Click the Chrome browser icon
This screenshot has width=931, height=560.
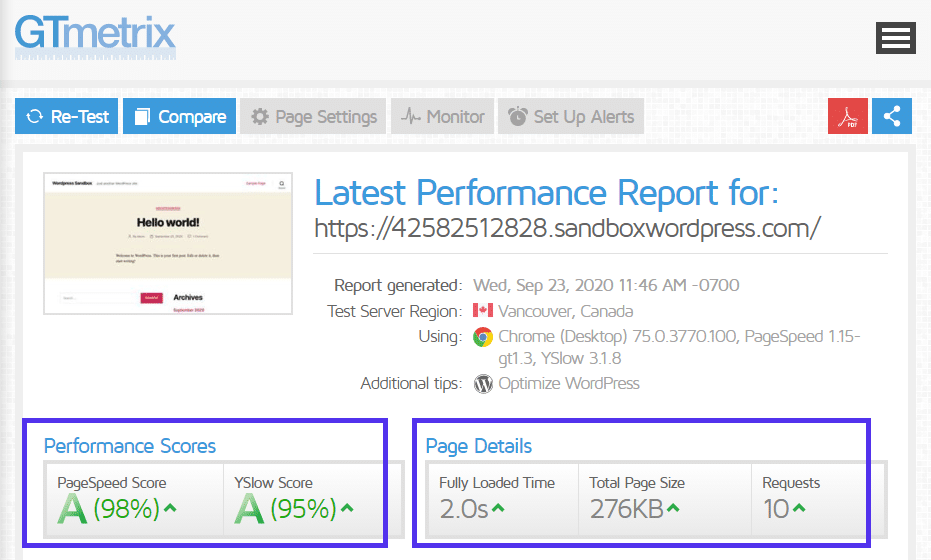pyautogui.click(x=483, y=337)
